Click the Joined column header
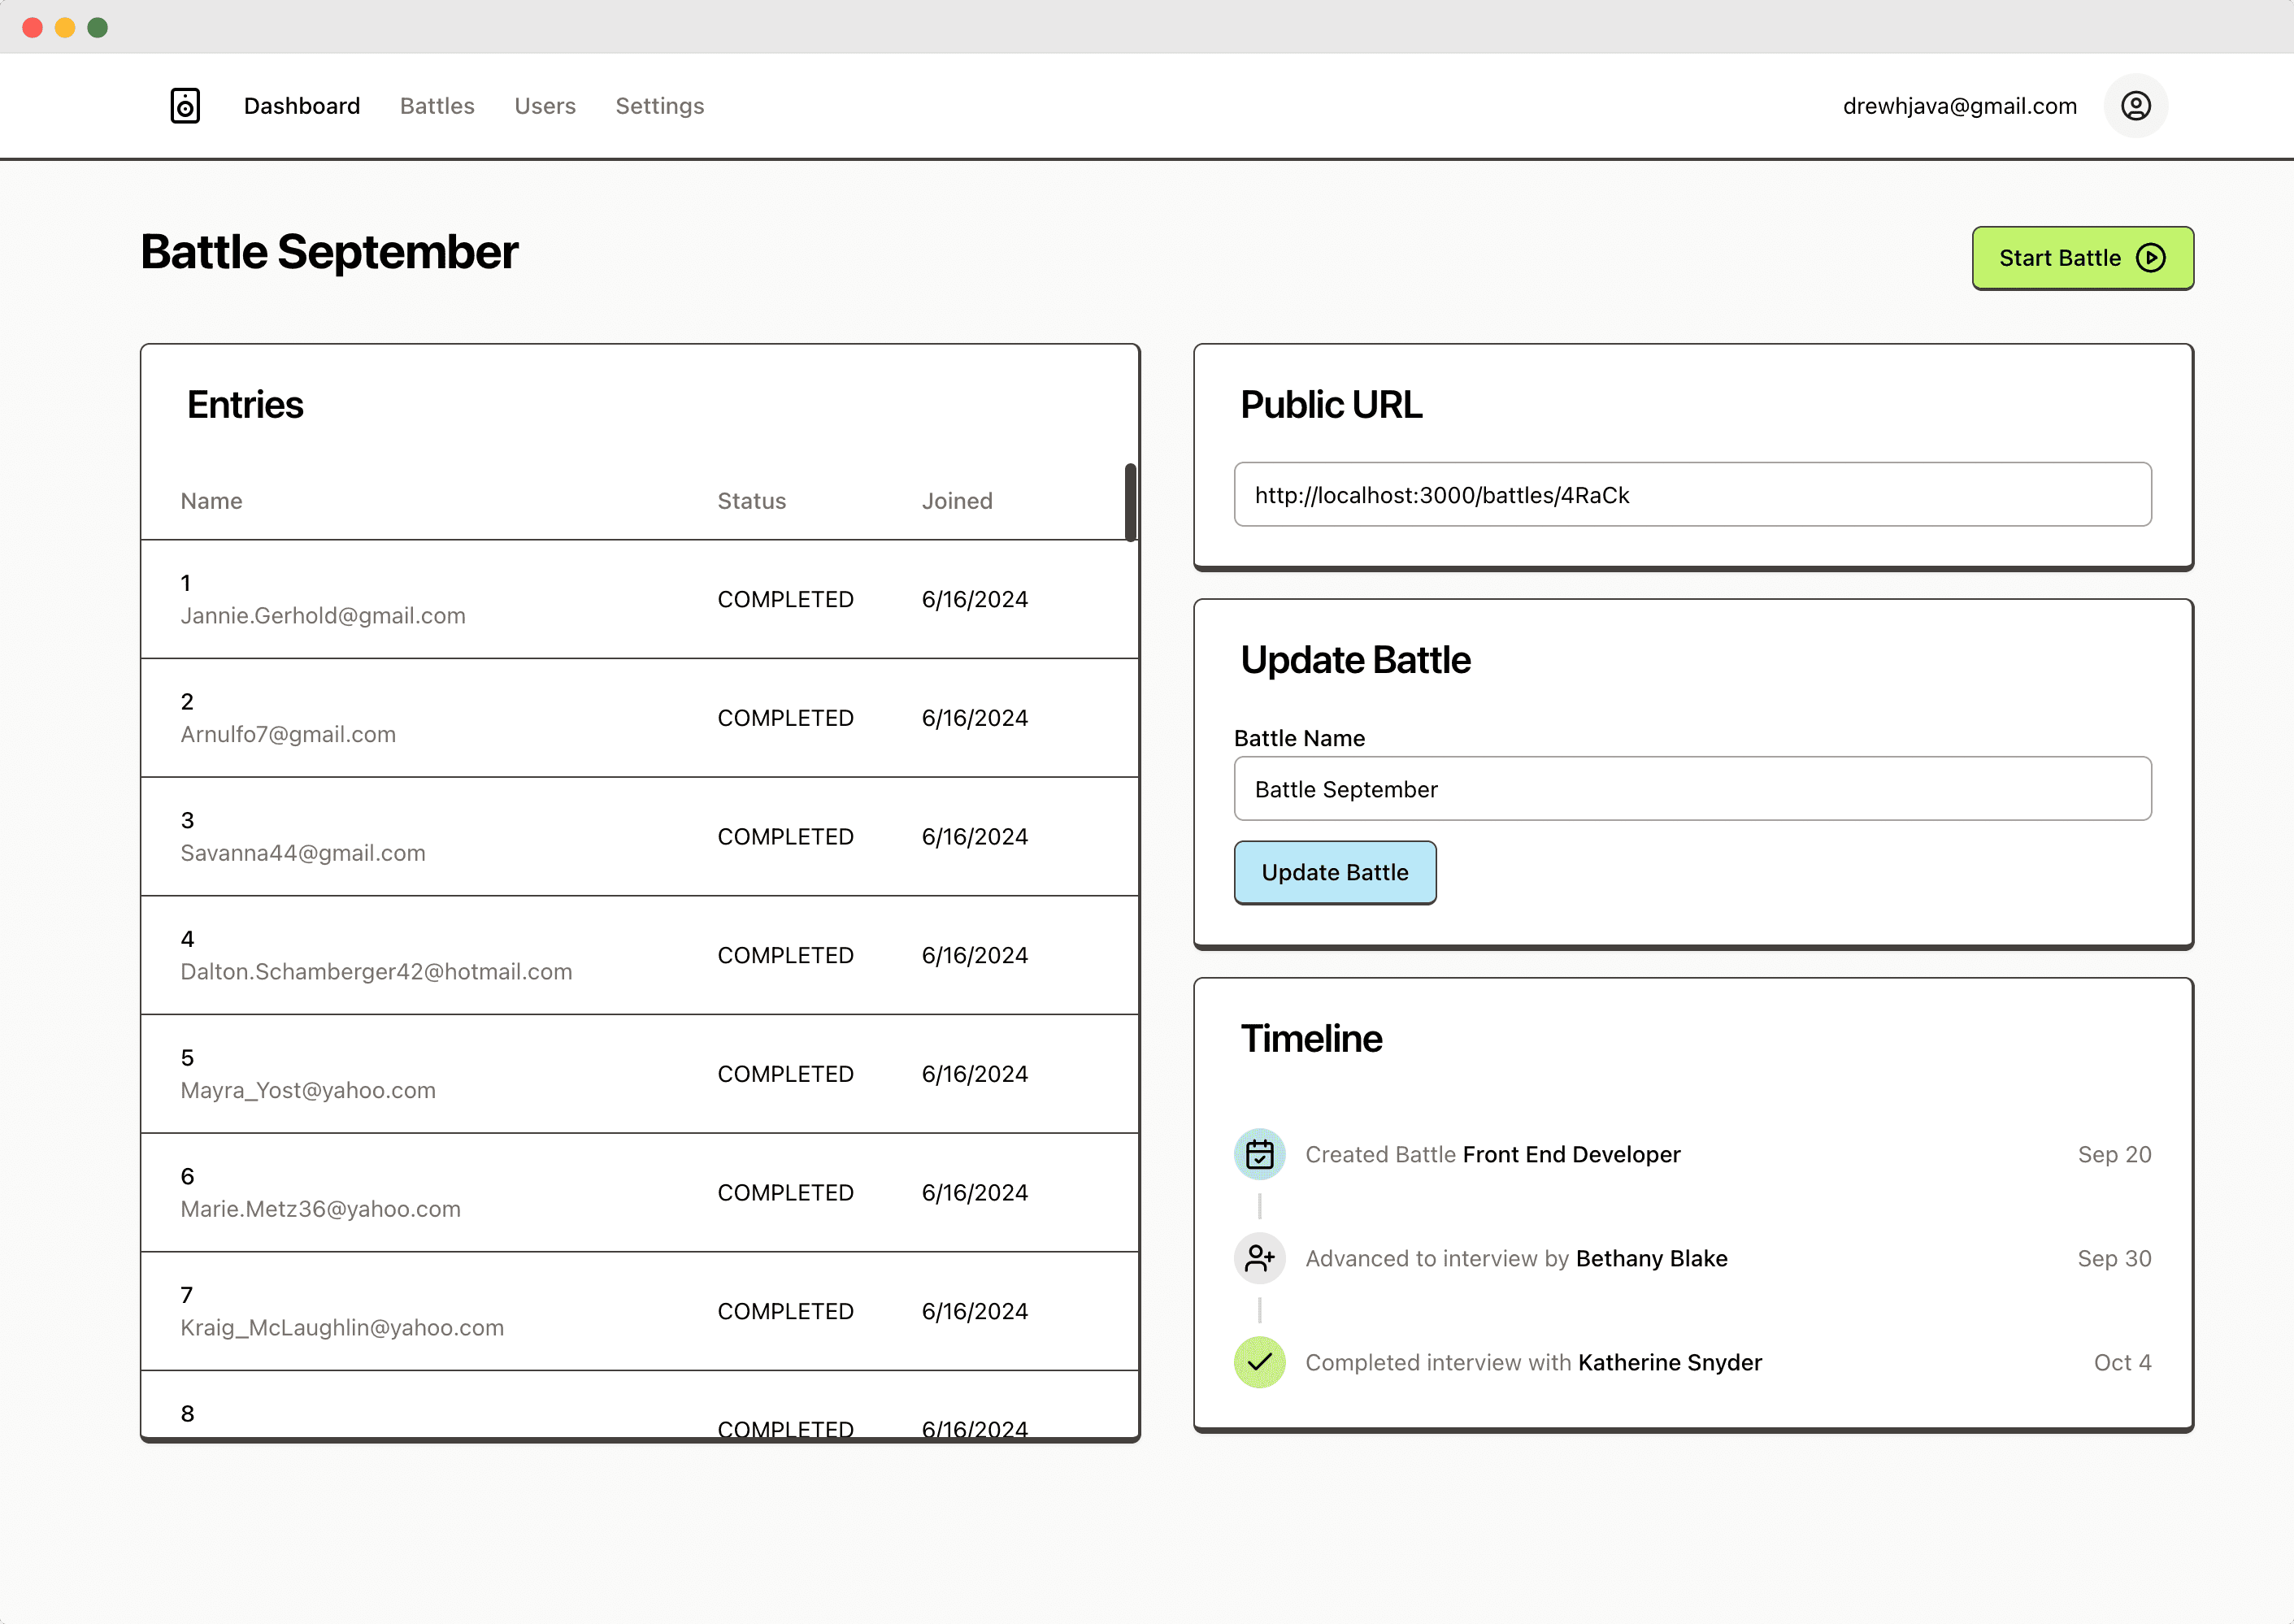Screen dimensions: 2294x1624 click(x=956, y=501)
